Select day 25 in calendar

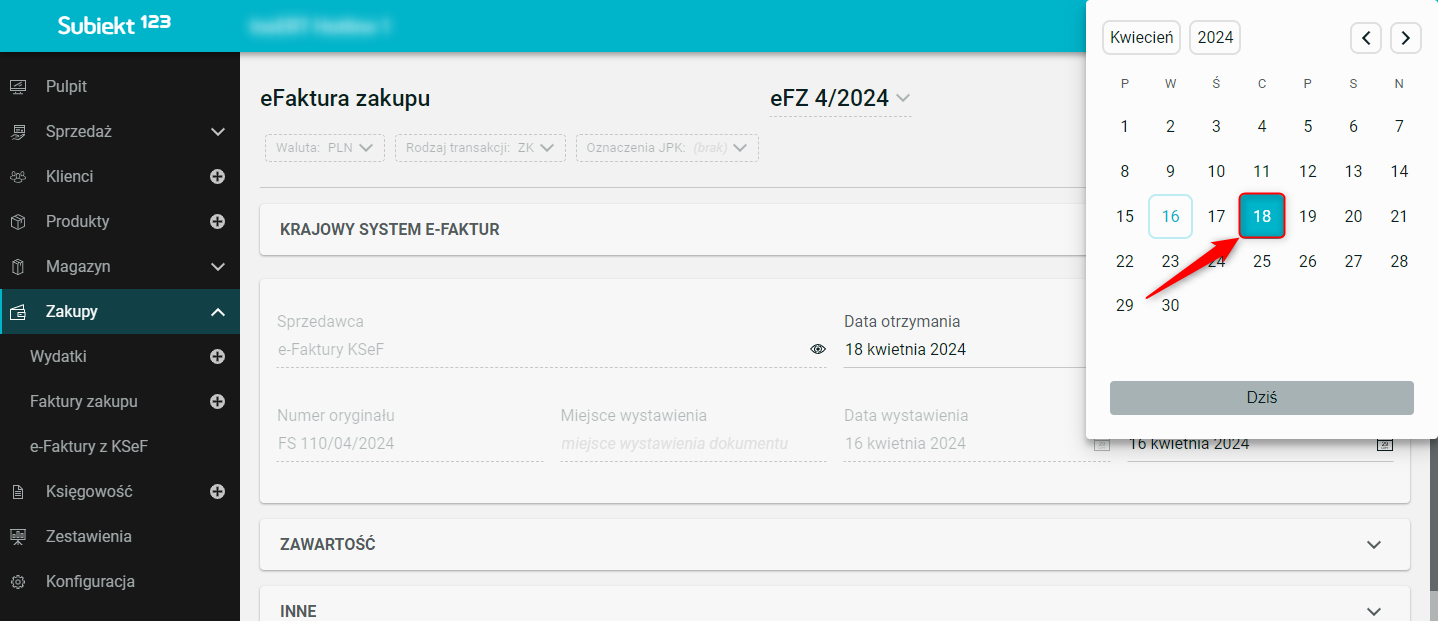[1262, 262]
